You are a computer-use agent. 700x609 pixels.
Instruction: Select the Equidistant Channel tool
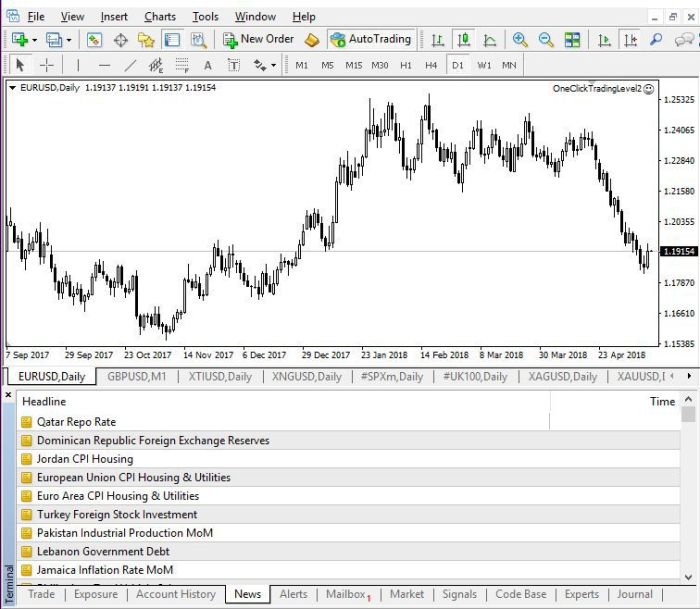click(156, 66)
